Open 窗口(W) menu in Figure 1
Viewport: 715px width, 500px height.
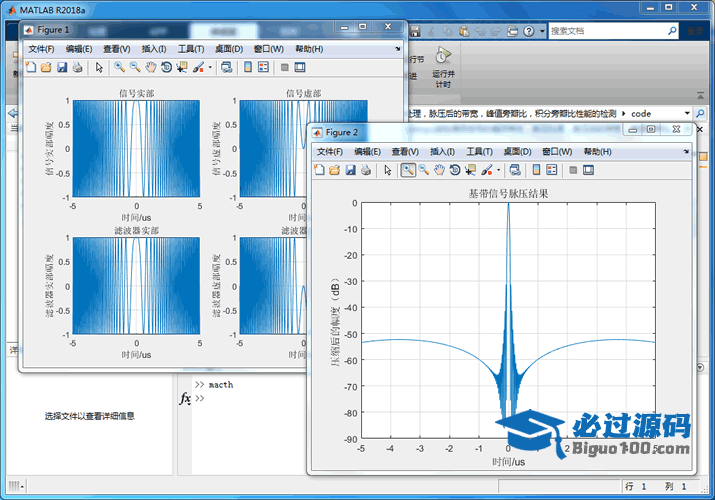[269, 49]
